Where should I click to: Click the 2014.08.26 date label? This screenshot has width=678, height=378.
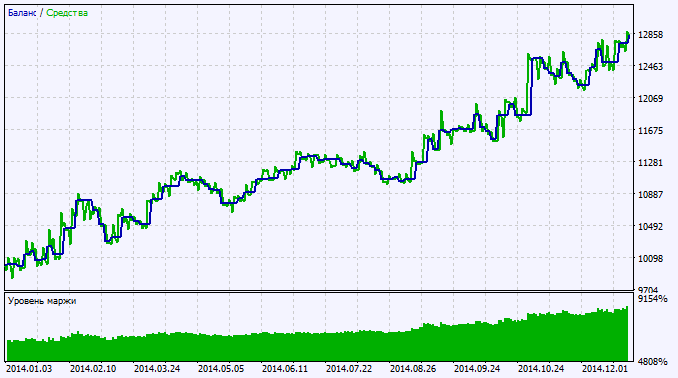click(413, 369)
